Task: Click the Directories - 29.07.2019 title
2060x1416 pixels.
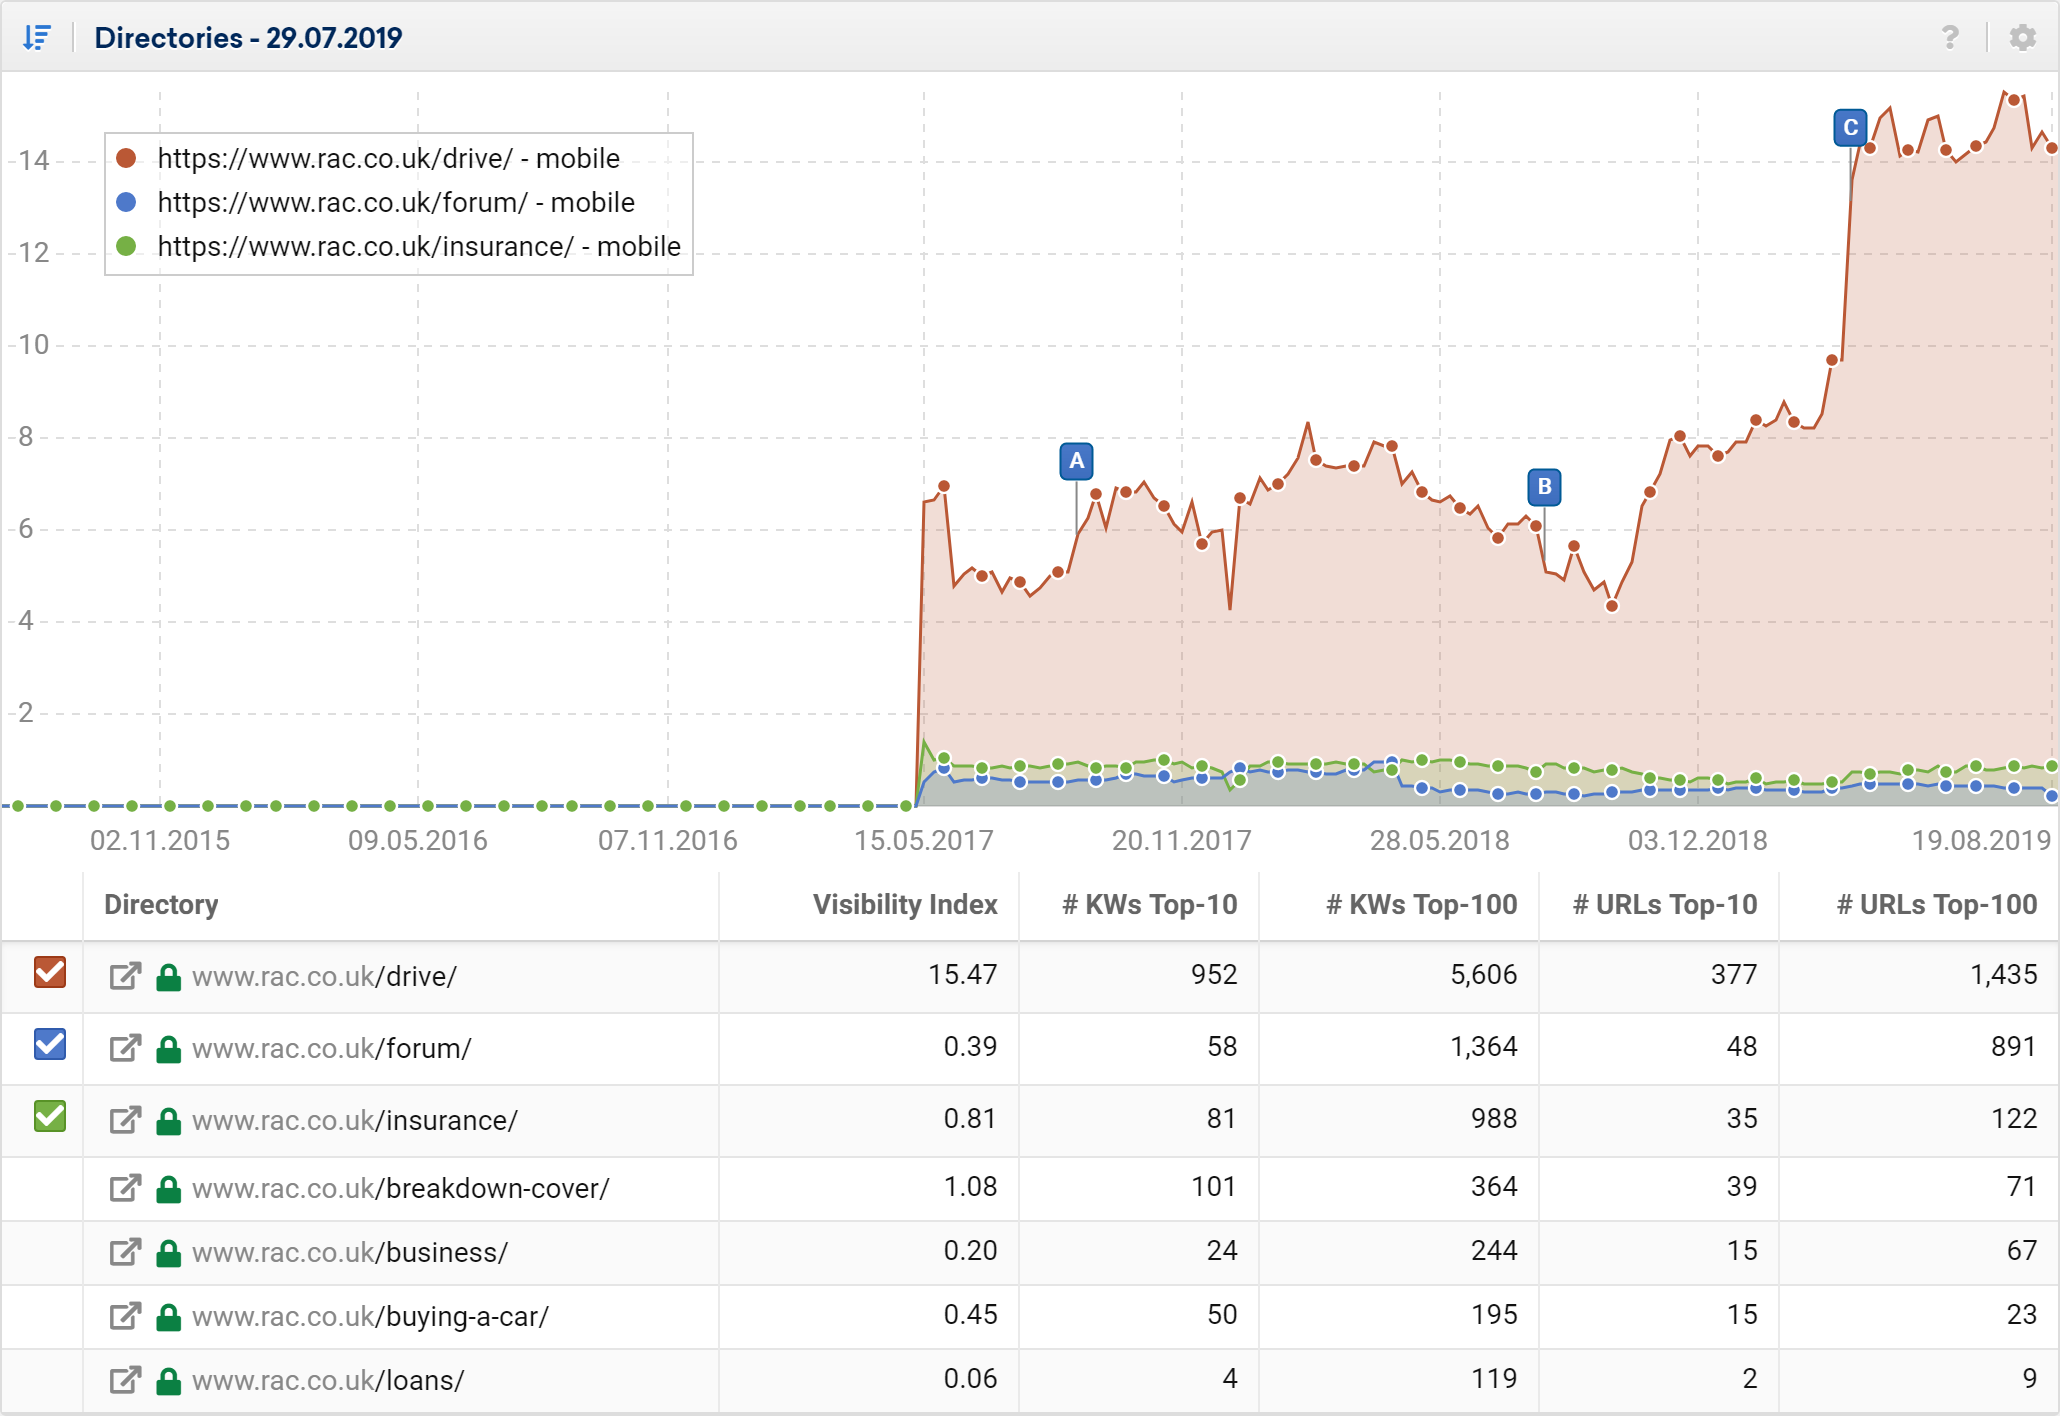Action: click(x=248, y=38)
